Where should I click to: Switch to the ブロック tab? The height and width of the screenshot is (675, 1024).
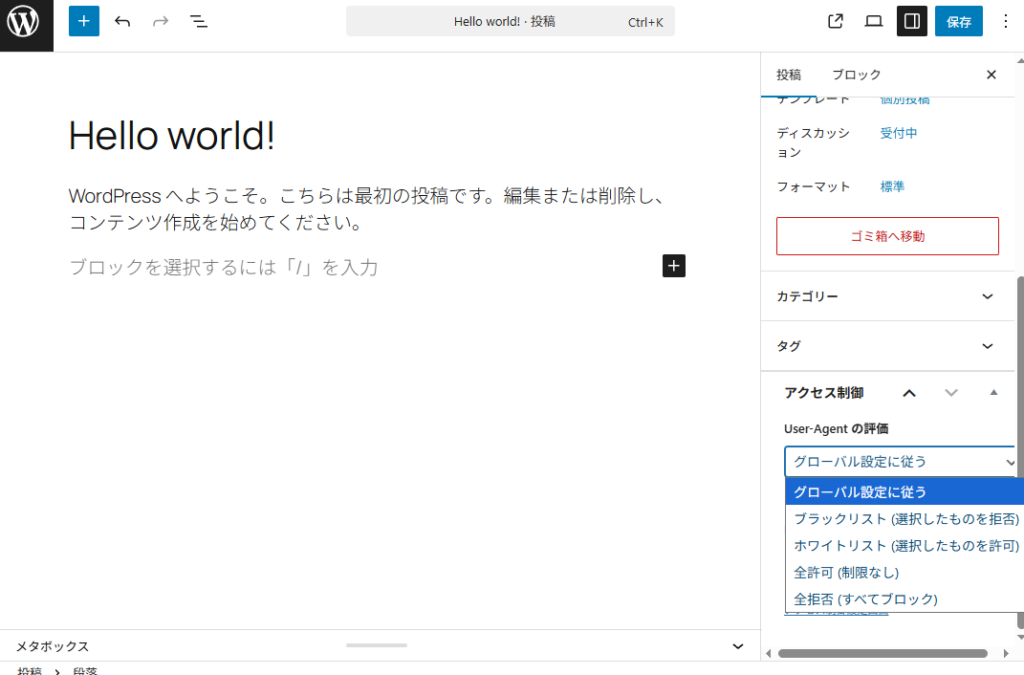tap(856, 75)
